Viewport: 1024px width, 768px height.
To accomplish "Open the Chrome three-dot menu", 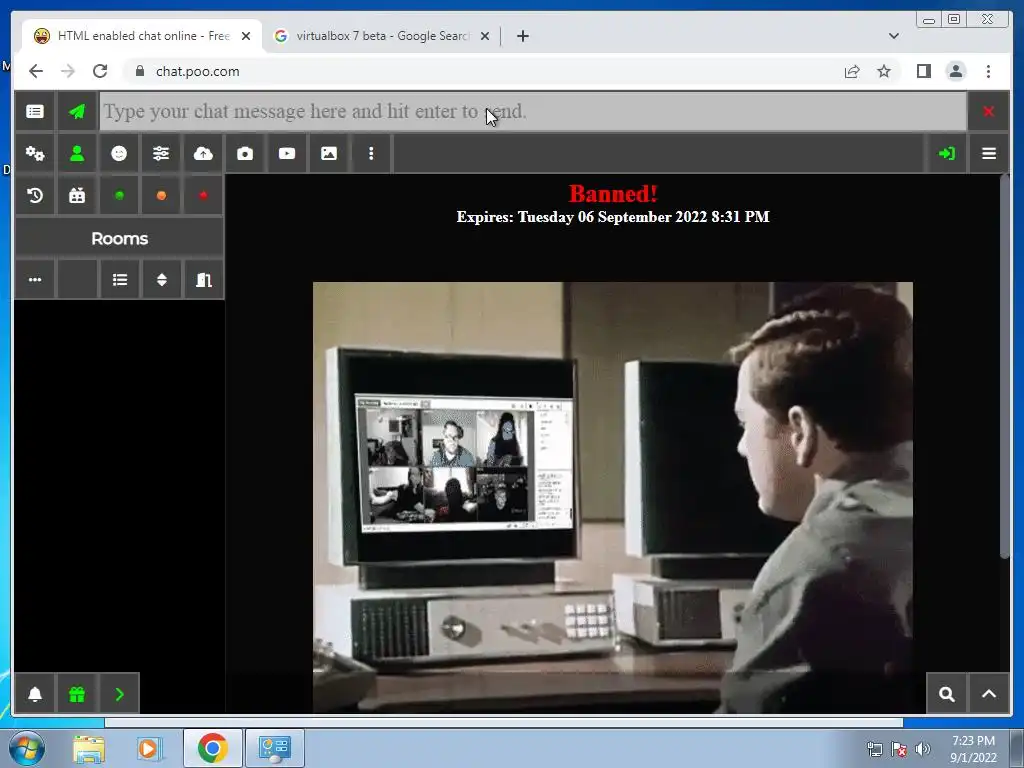I will [x=988, y=71].
